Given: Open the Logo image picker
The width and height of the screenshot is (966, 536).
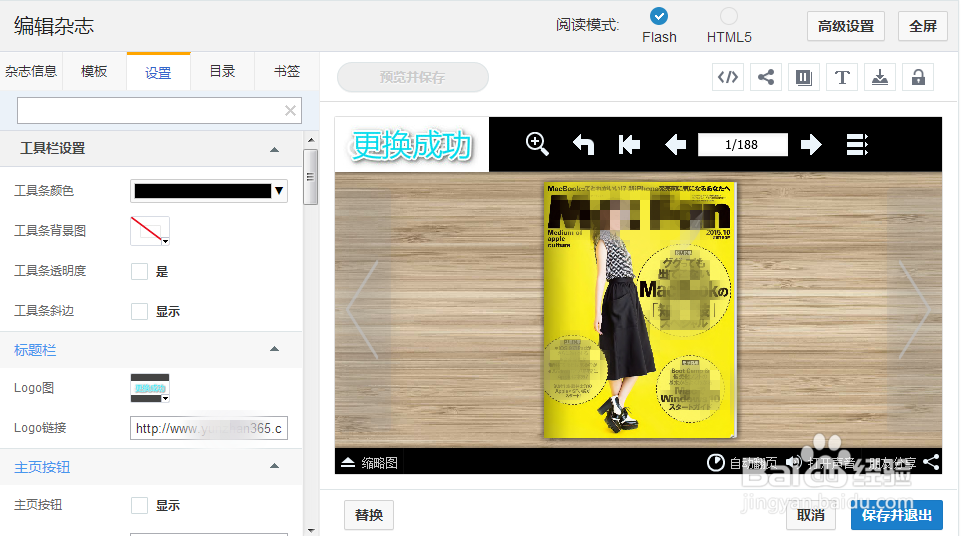Looking at the screenshot, I should point(150,388).
